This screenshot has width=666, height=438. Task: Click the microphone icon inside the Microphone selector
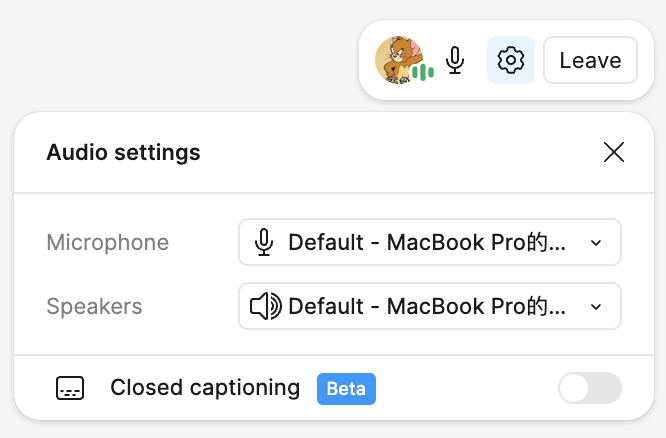click(x=264, y=242)
